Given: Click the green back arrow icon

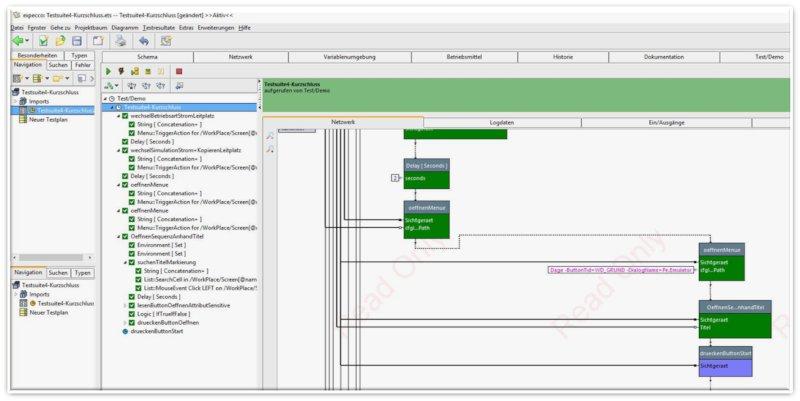Looking at the screenshot, I should pyautogui.click(x=18, y=41).
